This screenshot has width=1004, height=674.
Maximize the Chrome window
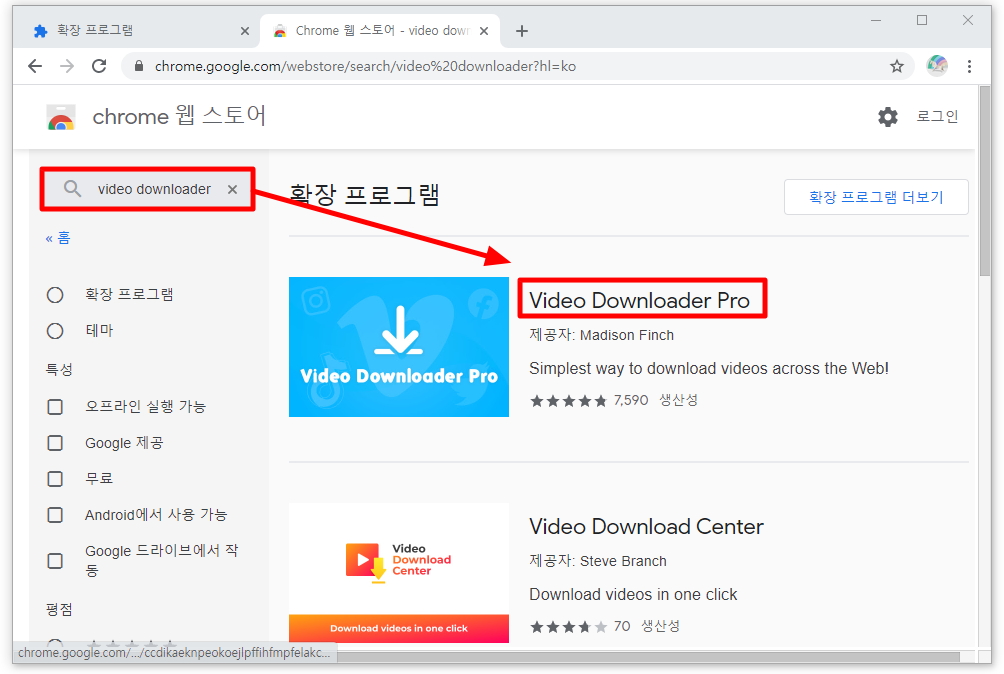pos(922,20)
